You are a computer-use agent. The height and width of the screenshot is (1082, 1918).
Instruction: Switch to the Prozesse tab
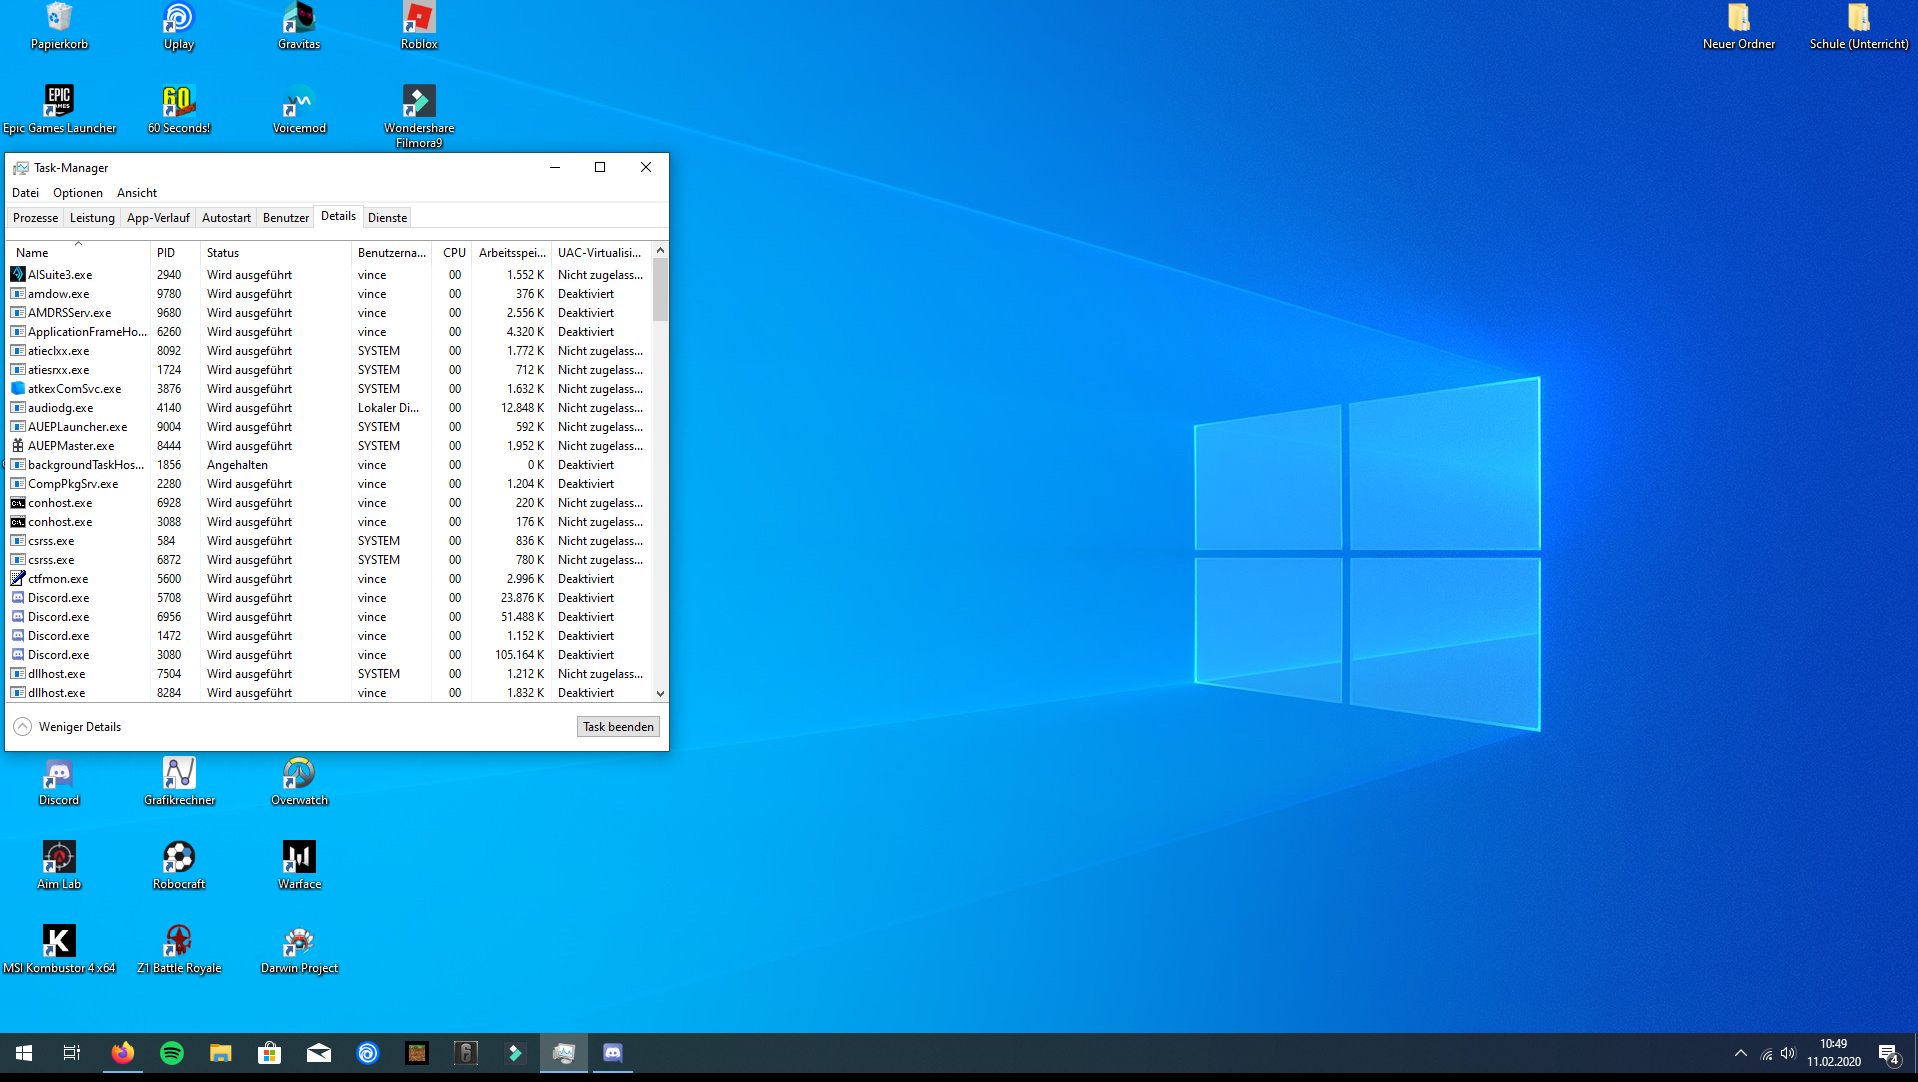click(35, 218)
